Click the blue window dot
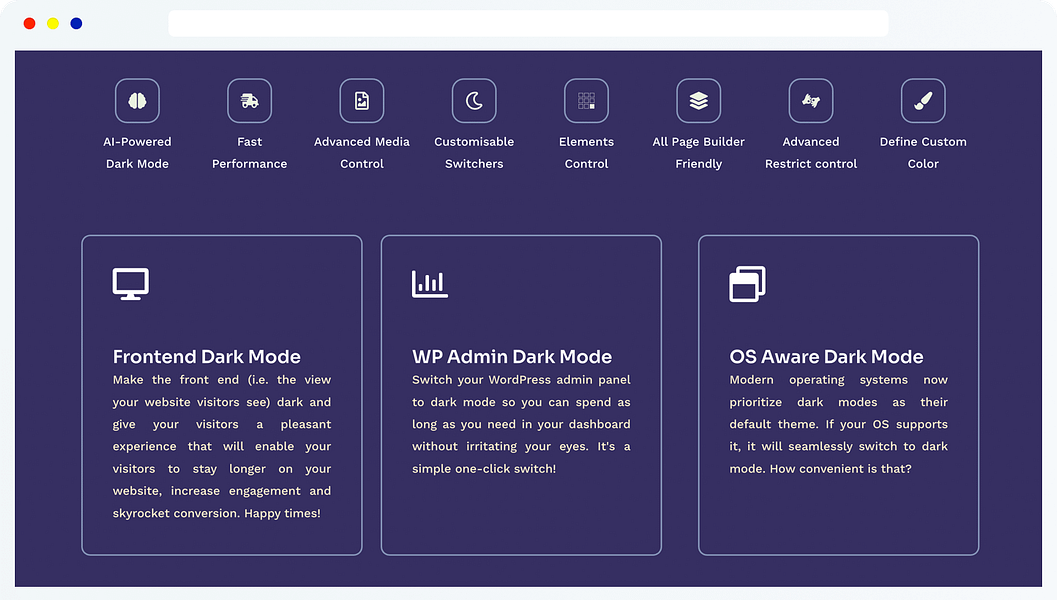The height and width of the screenshot is (600, 1057). tap(76, 24)
